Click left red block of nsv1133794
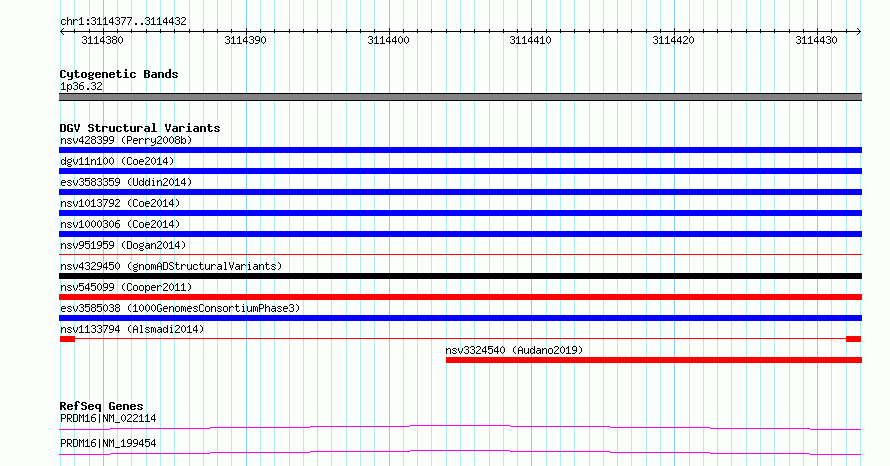This screenshot has height=466, width=890. click(x=68, y=339)
